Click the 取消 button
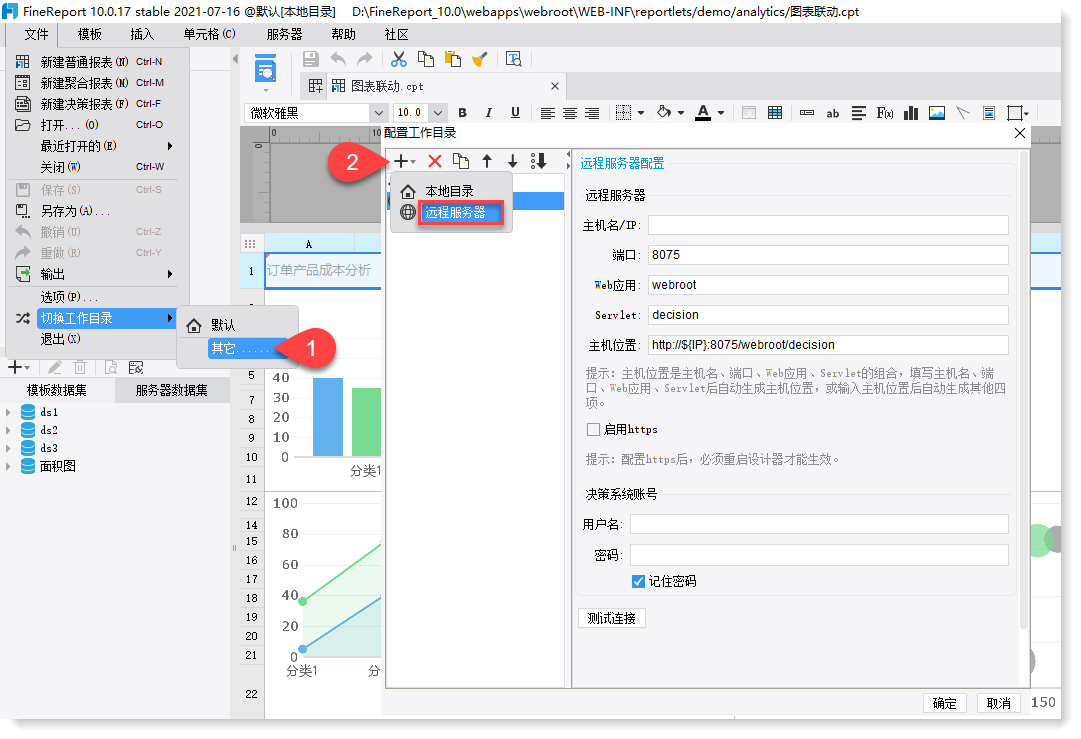Viewport: 1081px width, 739px height. [998, 703]
